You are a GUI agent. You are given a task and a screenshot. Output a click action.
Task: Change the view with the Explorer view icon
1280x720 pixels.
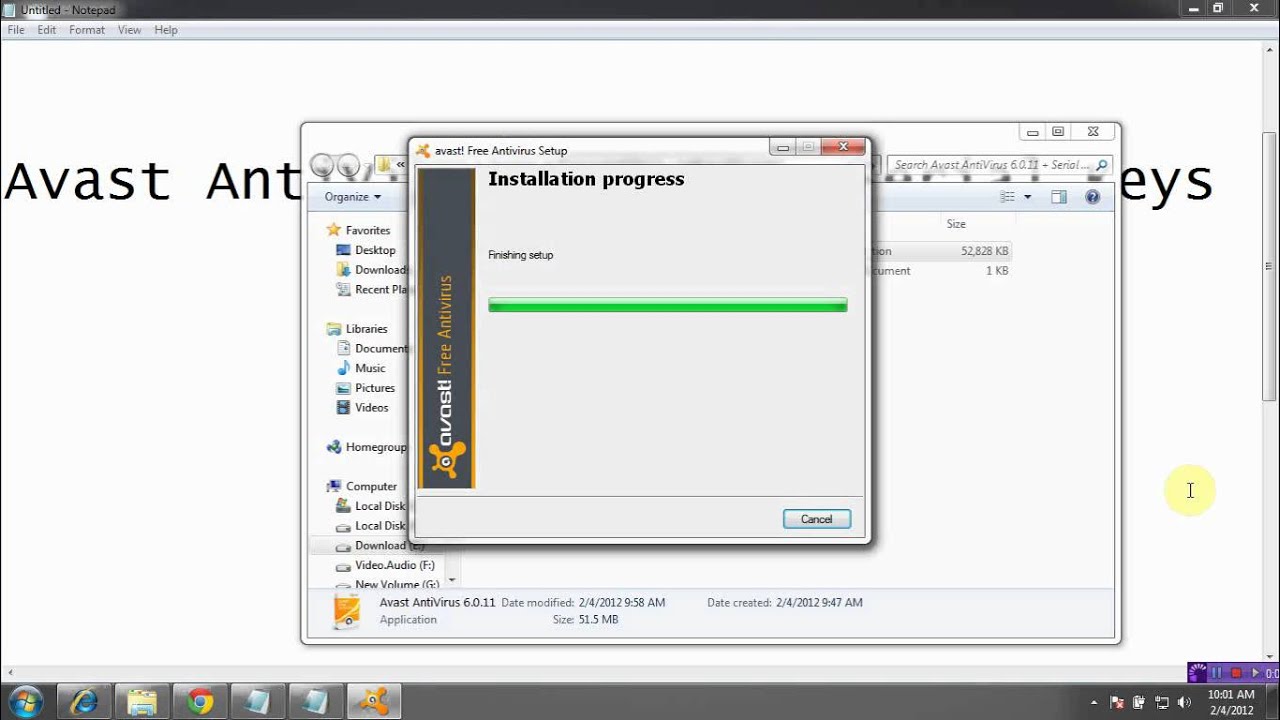[1007, 197]
